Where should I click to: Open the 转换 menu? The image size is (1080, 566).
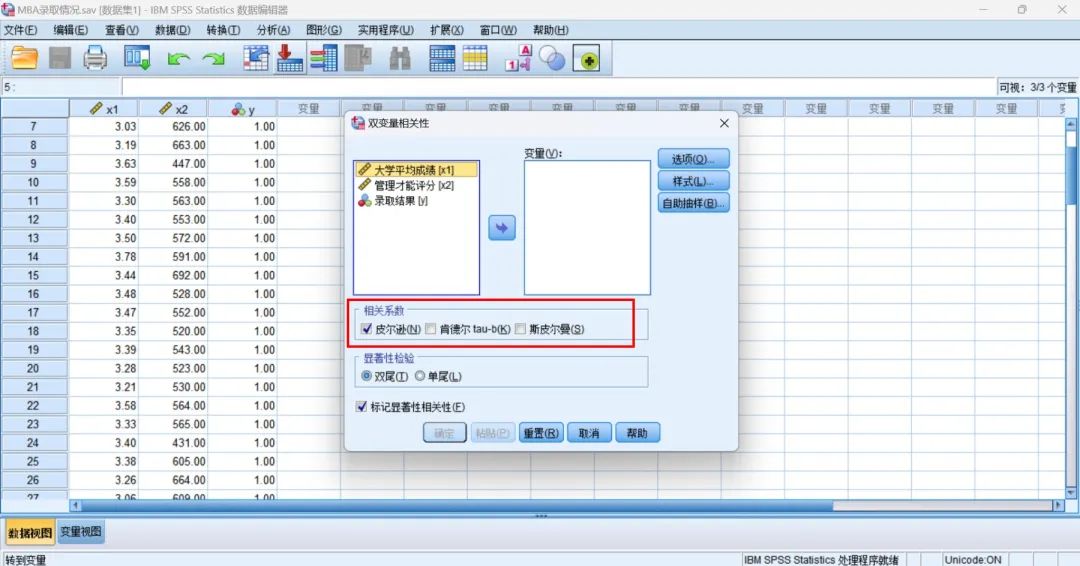pos(223,30)
